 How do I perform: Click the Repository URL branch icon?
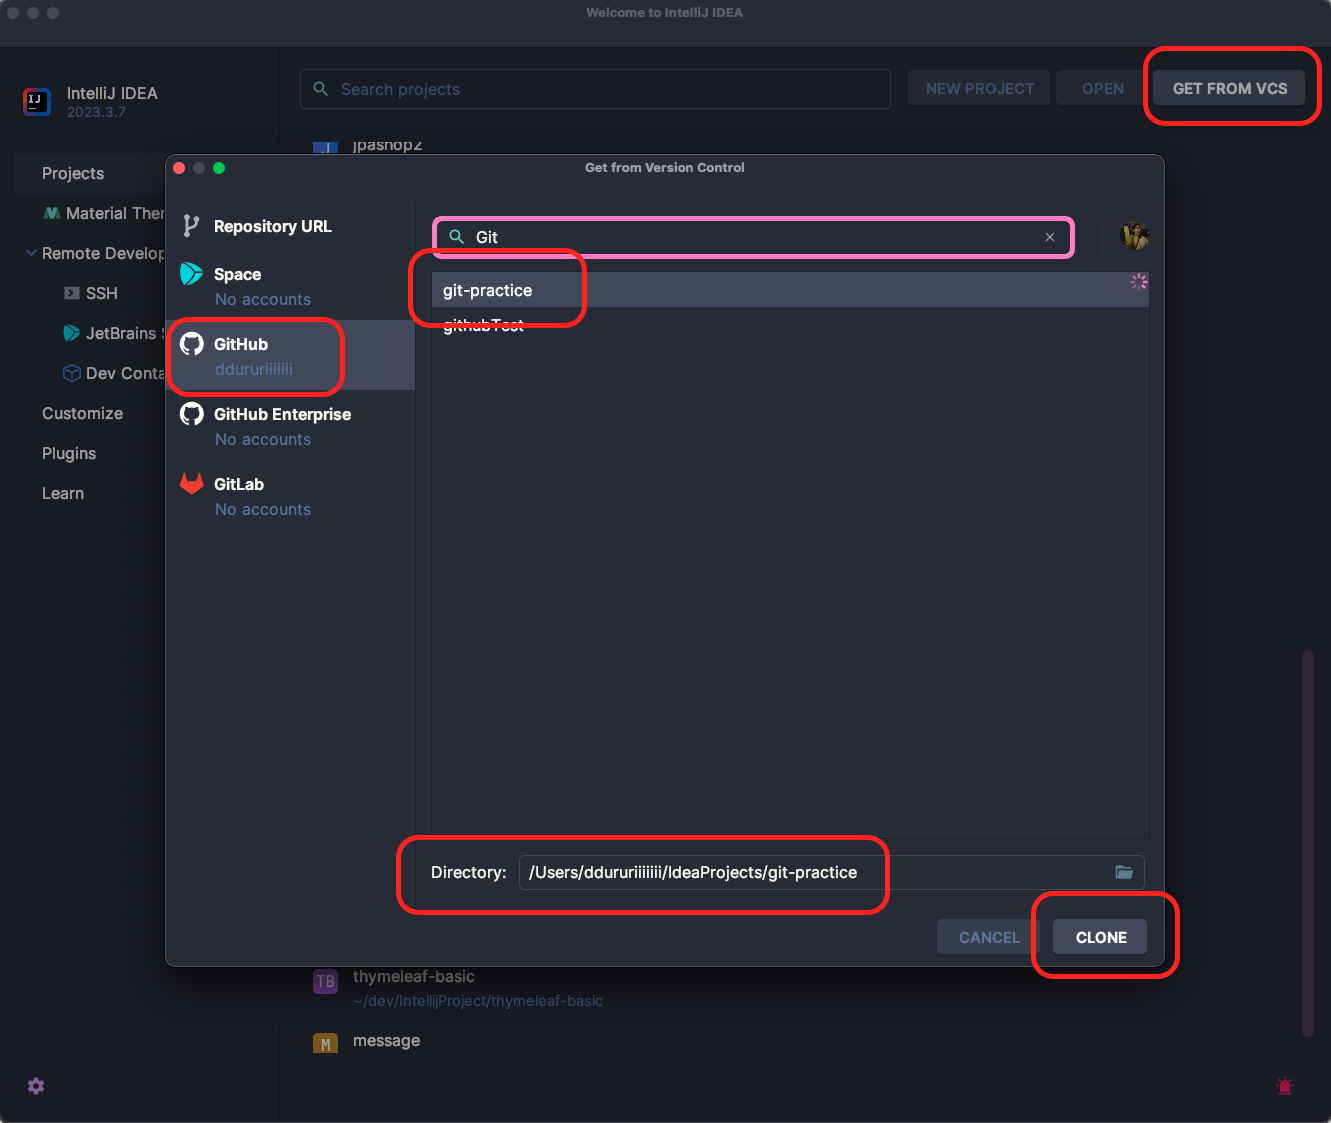click(x=191, y=226)
